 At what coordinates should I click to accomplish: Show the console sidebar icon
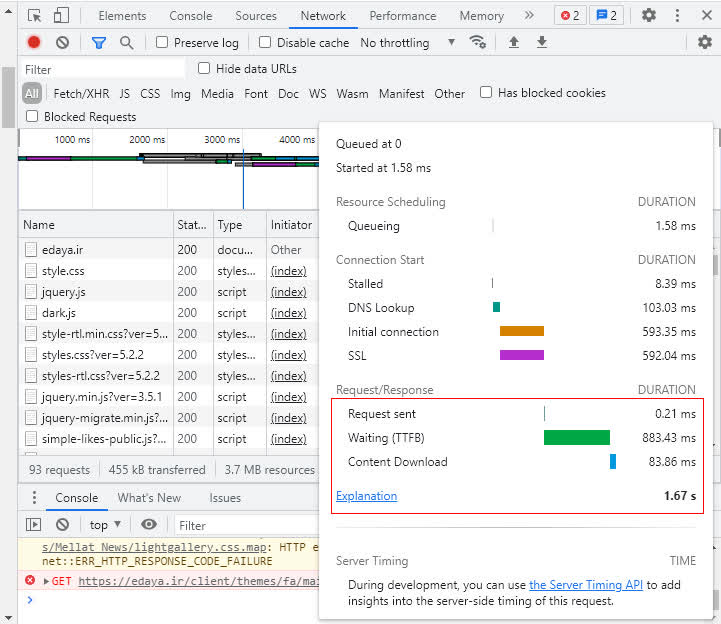[x=33, y=524]
